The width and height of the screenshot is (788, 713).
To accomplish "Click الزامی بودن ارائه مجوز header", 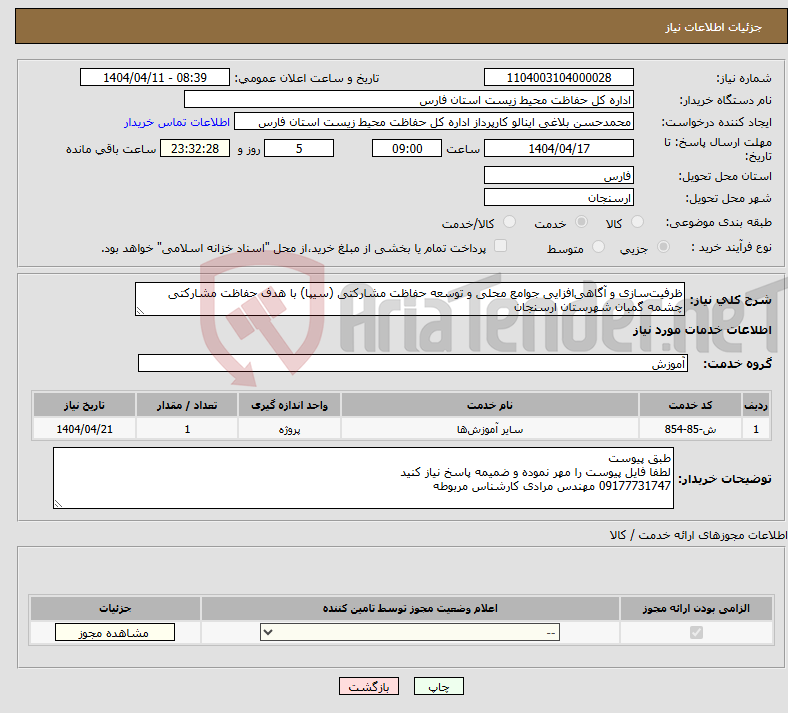I will click(x=696, y=608).
